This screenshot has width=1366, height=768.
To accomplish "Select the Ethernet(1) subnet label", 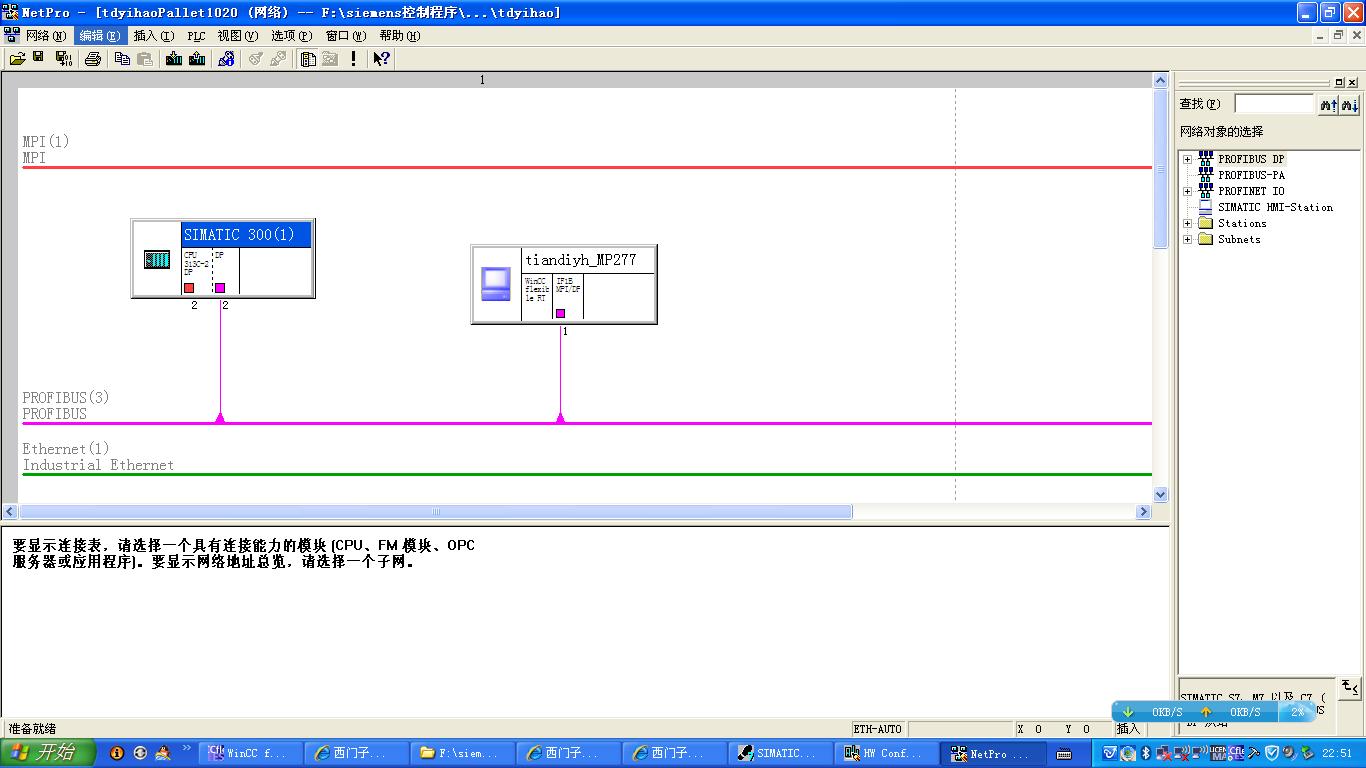I will (66, 449).
